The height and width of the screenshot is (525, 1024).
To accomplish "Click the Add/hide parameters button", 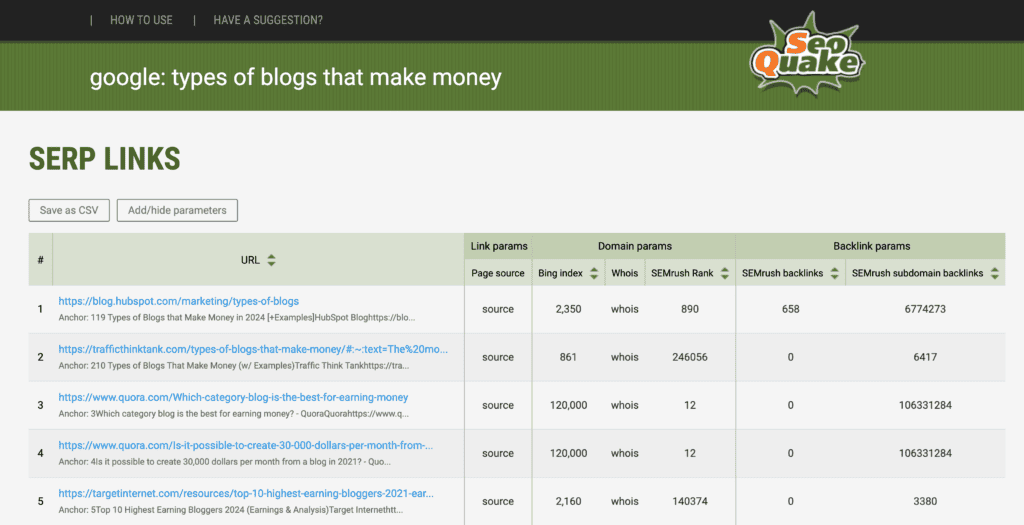I will [x=177, y=210].
